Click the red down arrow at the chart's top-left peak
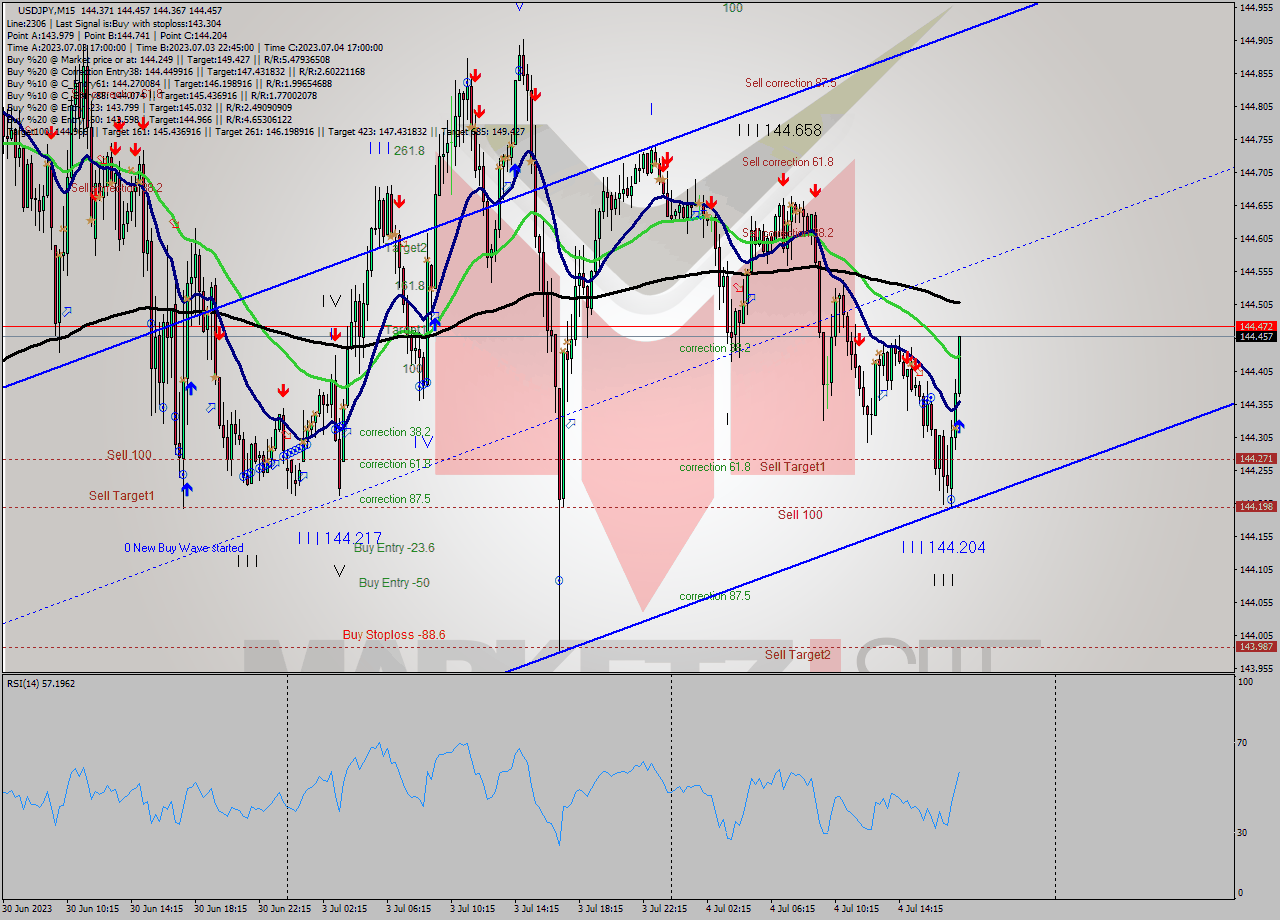 tap(52, 132)
